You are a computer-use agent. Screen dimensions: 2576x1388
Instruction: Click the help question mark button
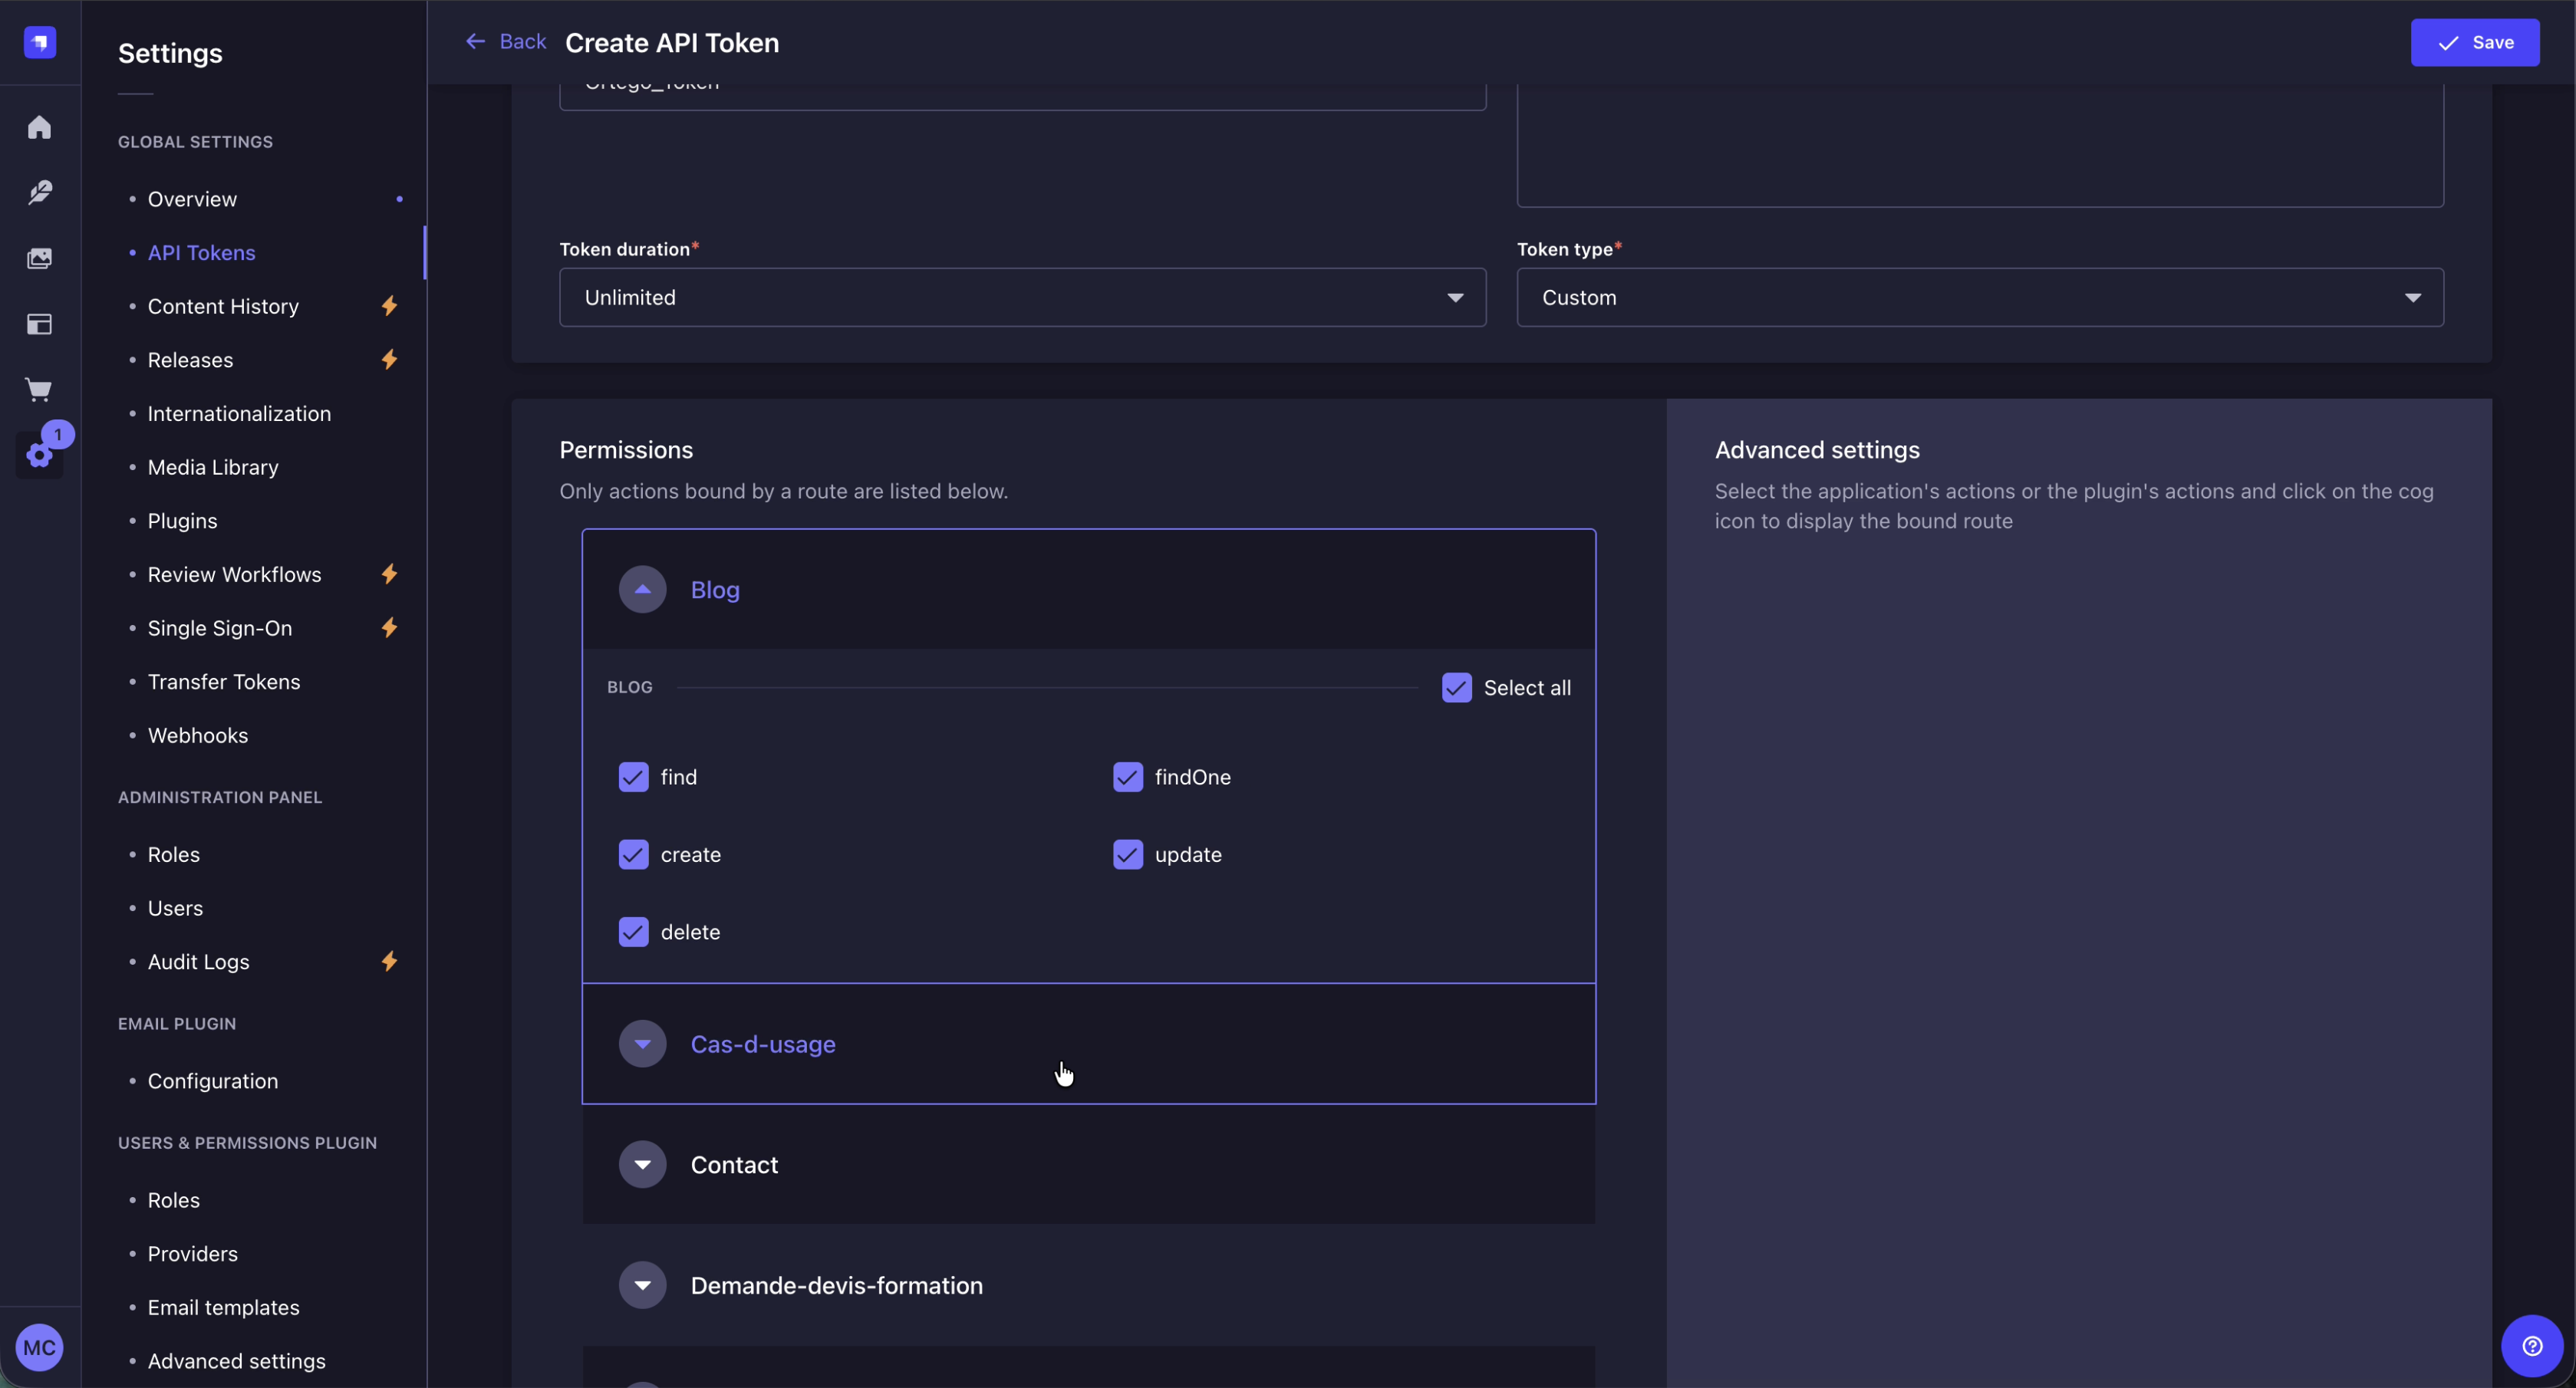pyautogui.click(x=2531, y=1345)
